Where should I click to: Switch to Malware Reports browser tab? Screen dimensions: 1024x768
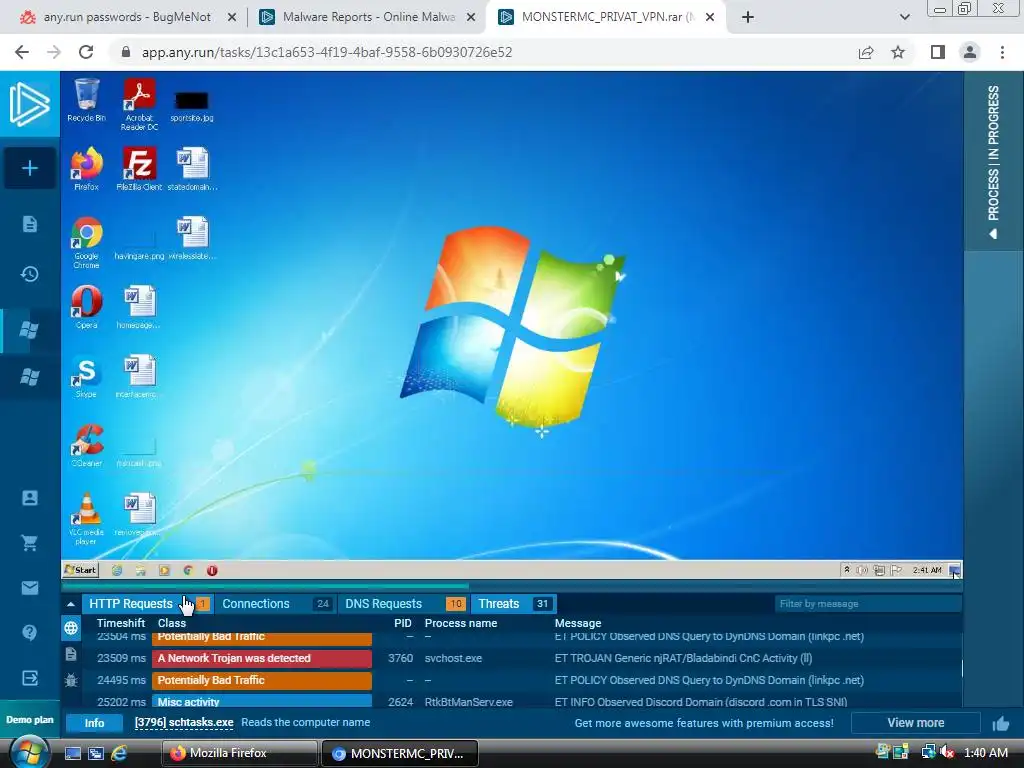point(368,17)
